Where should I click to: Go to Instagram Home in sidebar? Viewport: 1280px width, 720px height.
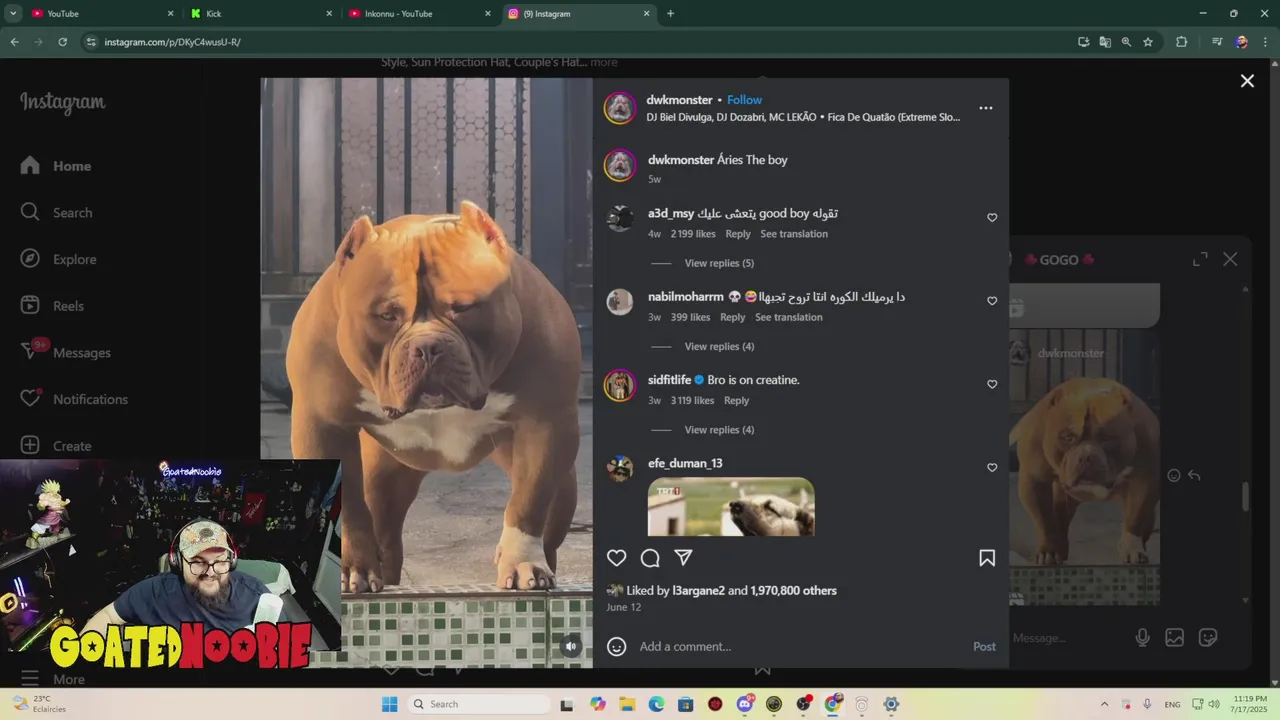click(56, 166)
